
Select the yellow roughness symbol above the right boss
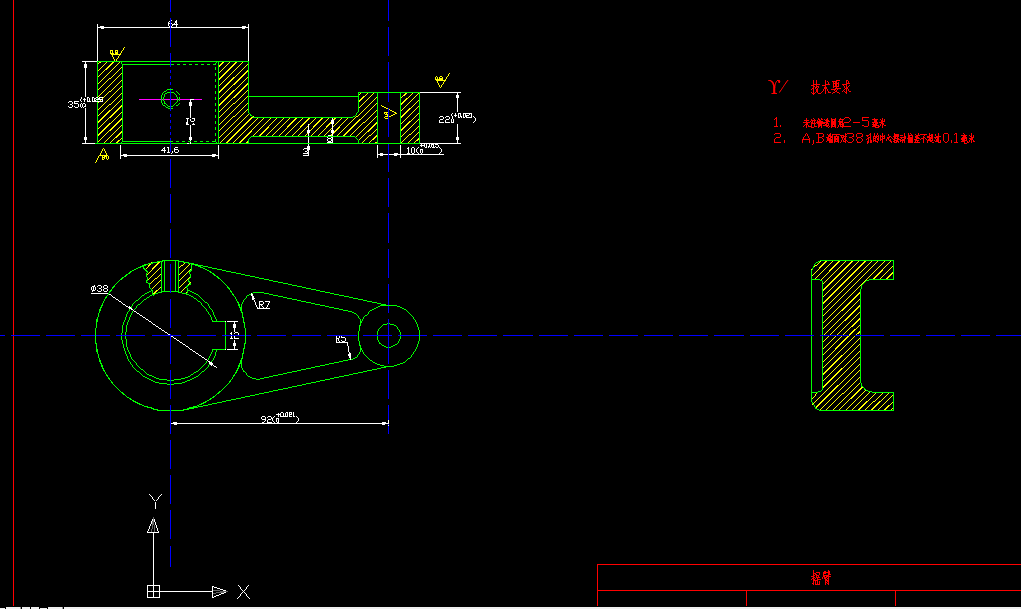click(442, 81)
